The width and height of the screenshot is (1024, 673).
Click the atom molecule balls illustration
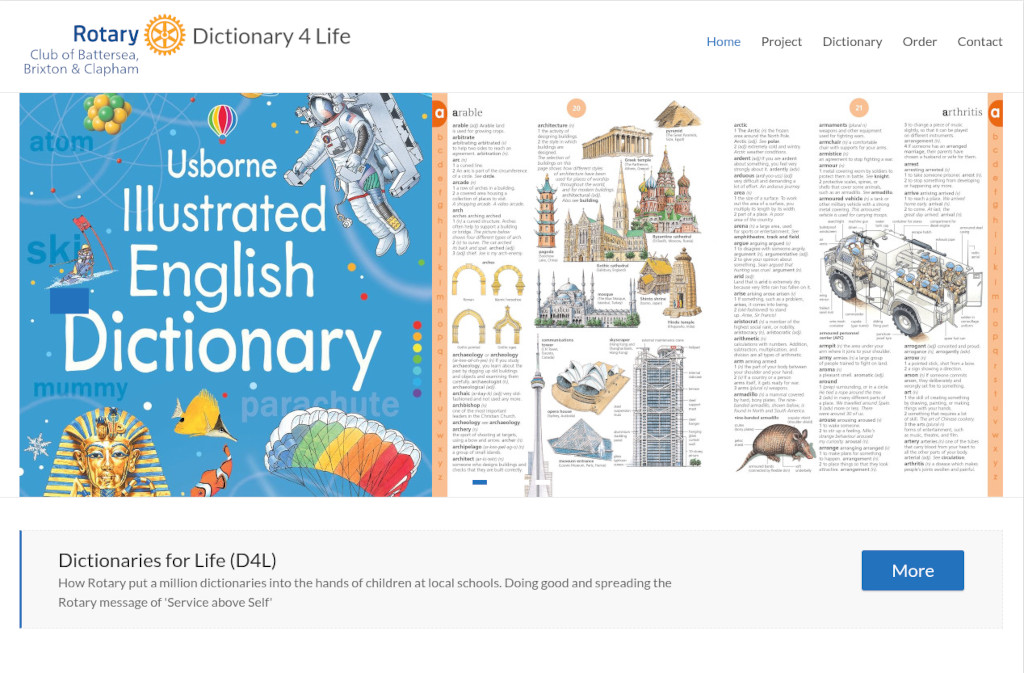(105, 112)
